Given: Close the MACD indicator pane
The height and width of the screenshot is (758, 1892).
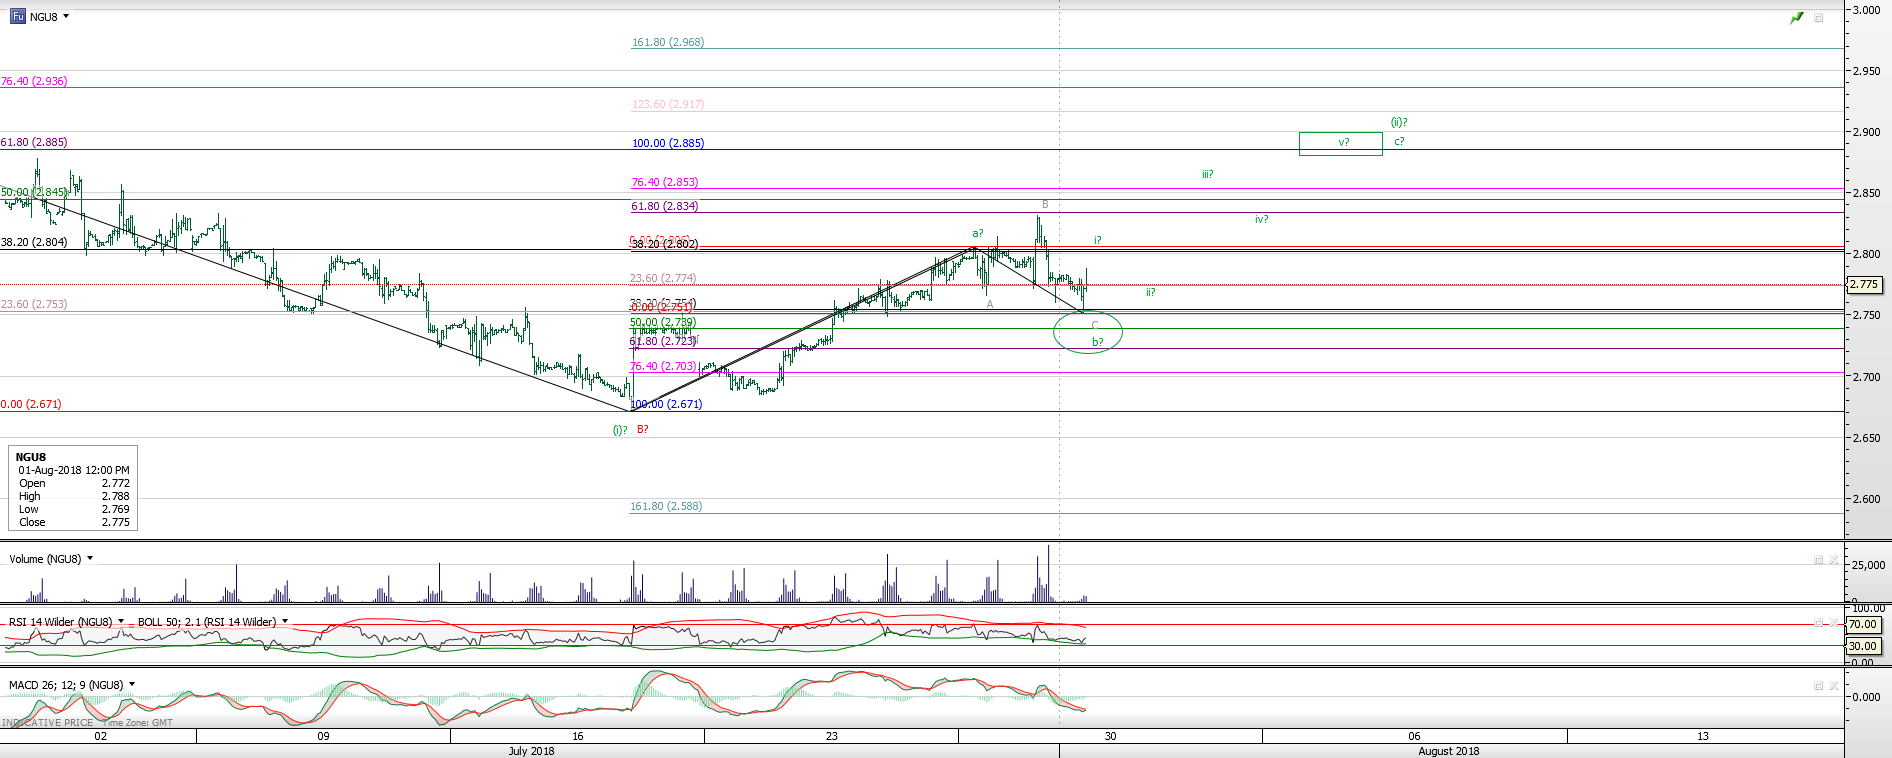Looking at the screenshot, I should [1833, 686].
